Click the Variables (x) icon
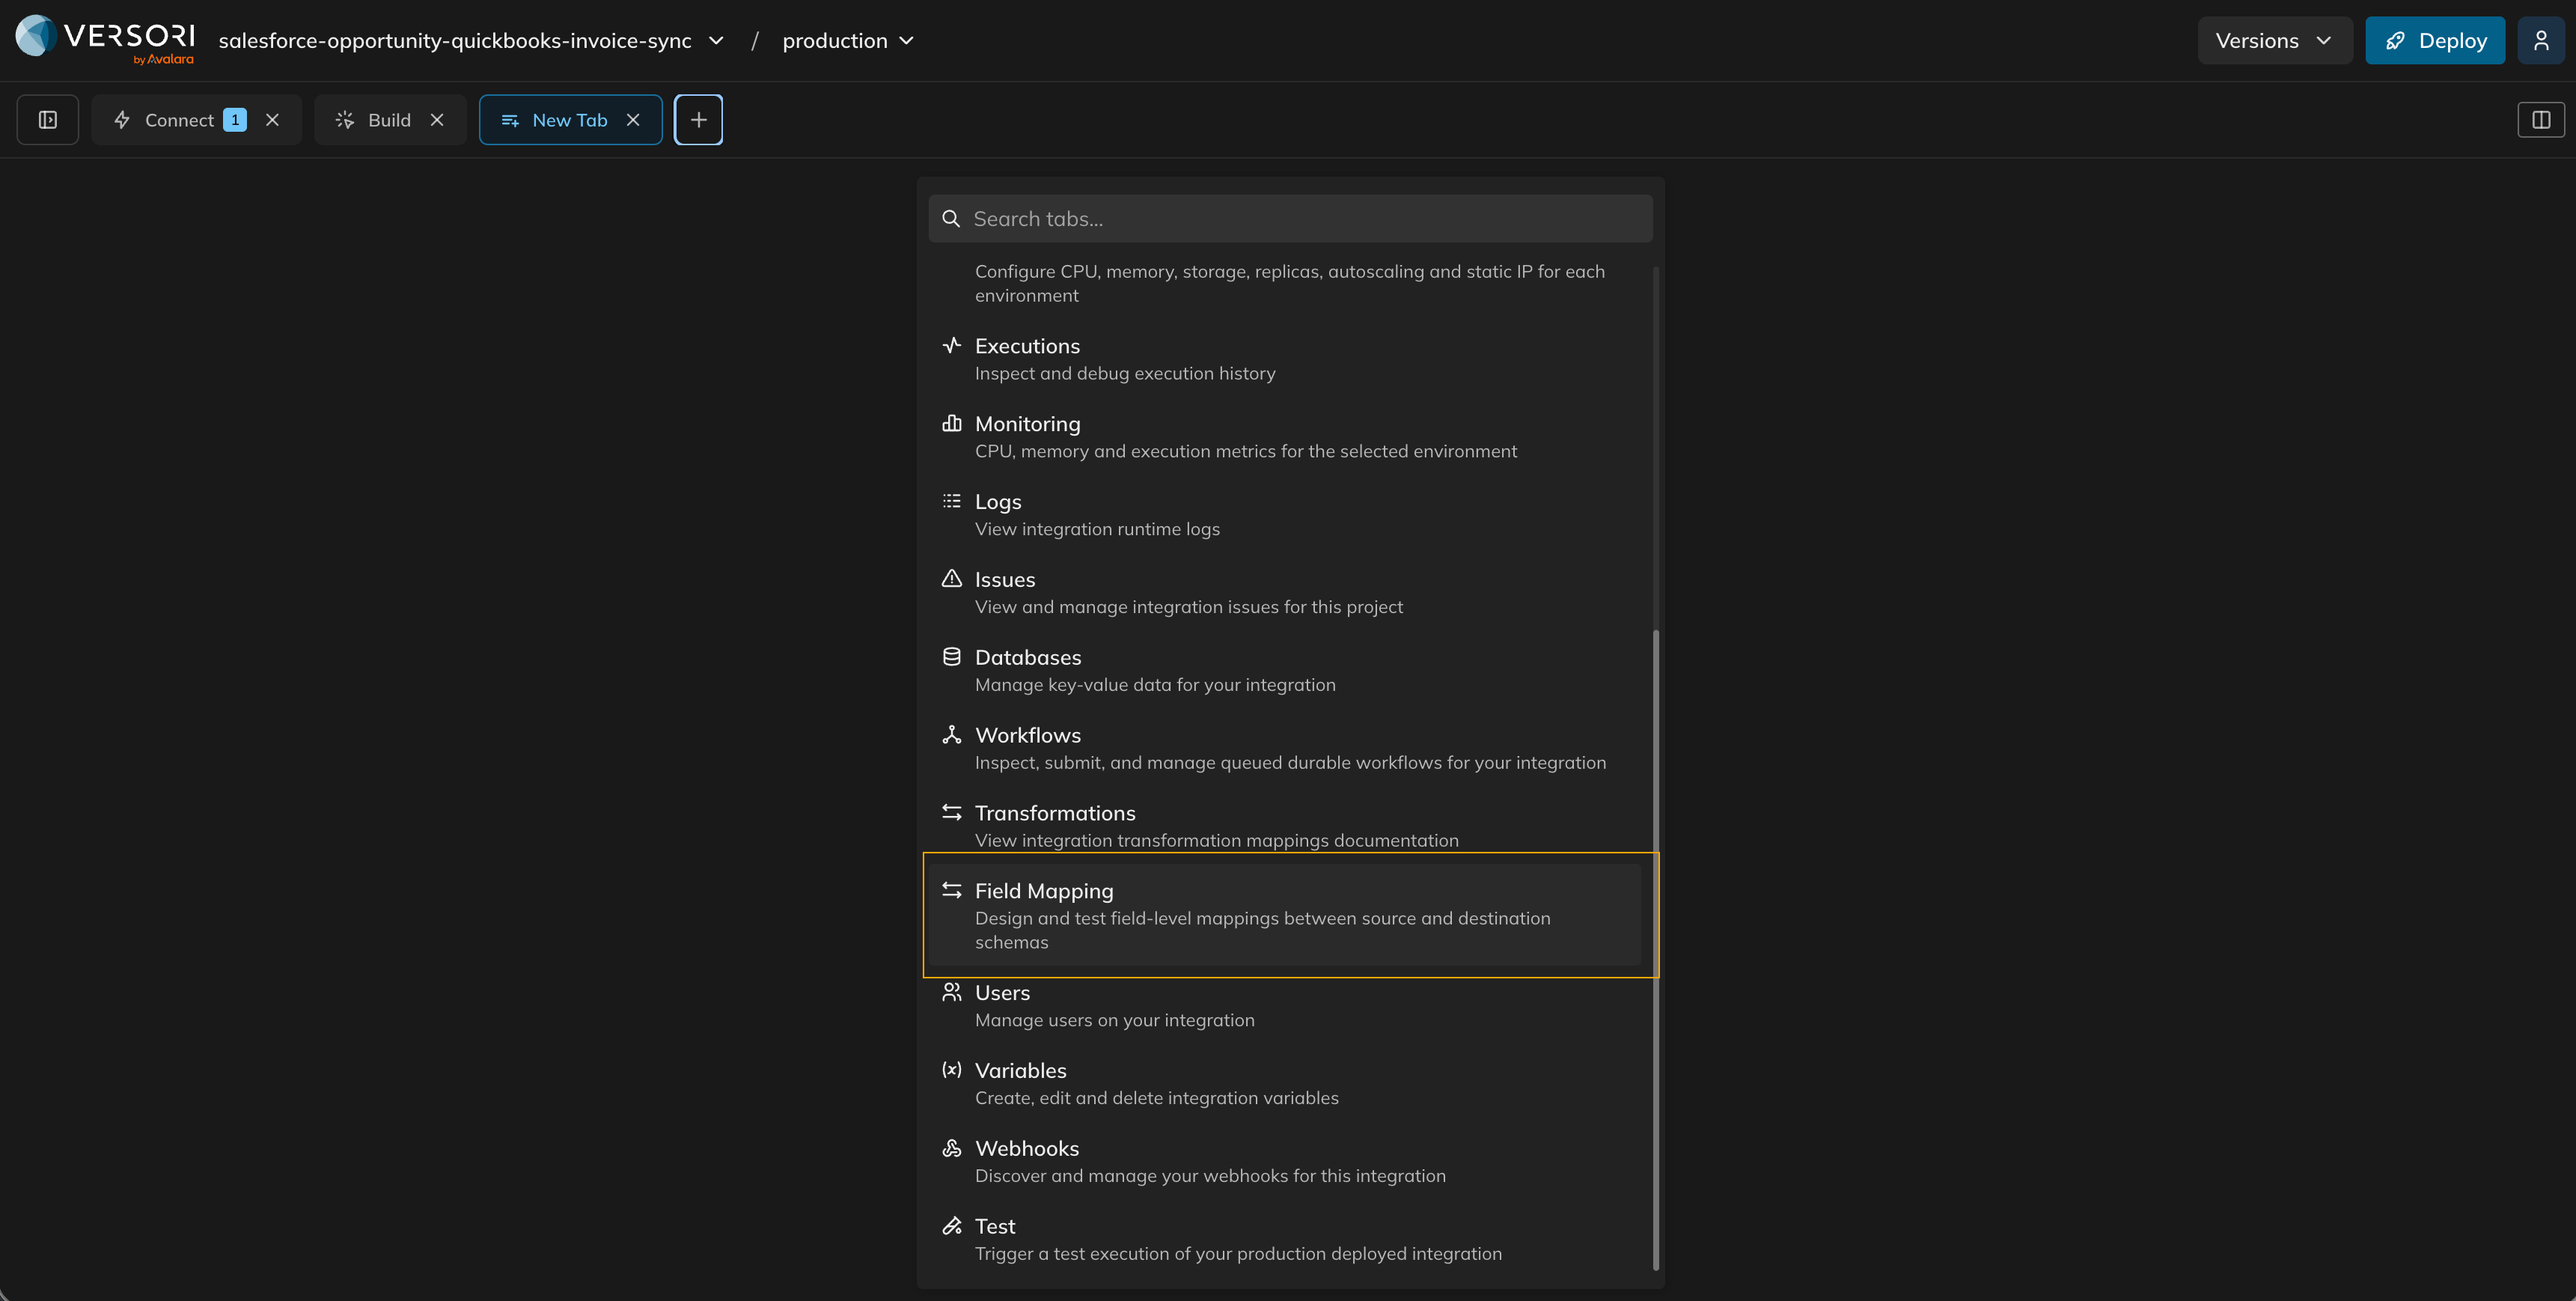The image size is (2576, 1301). click(952, 1070)
